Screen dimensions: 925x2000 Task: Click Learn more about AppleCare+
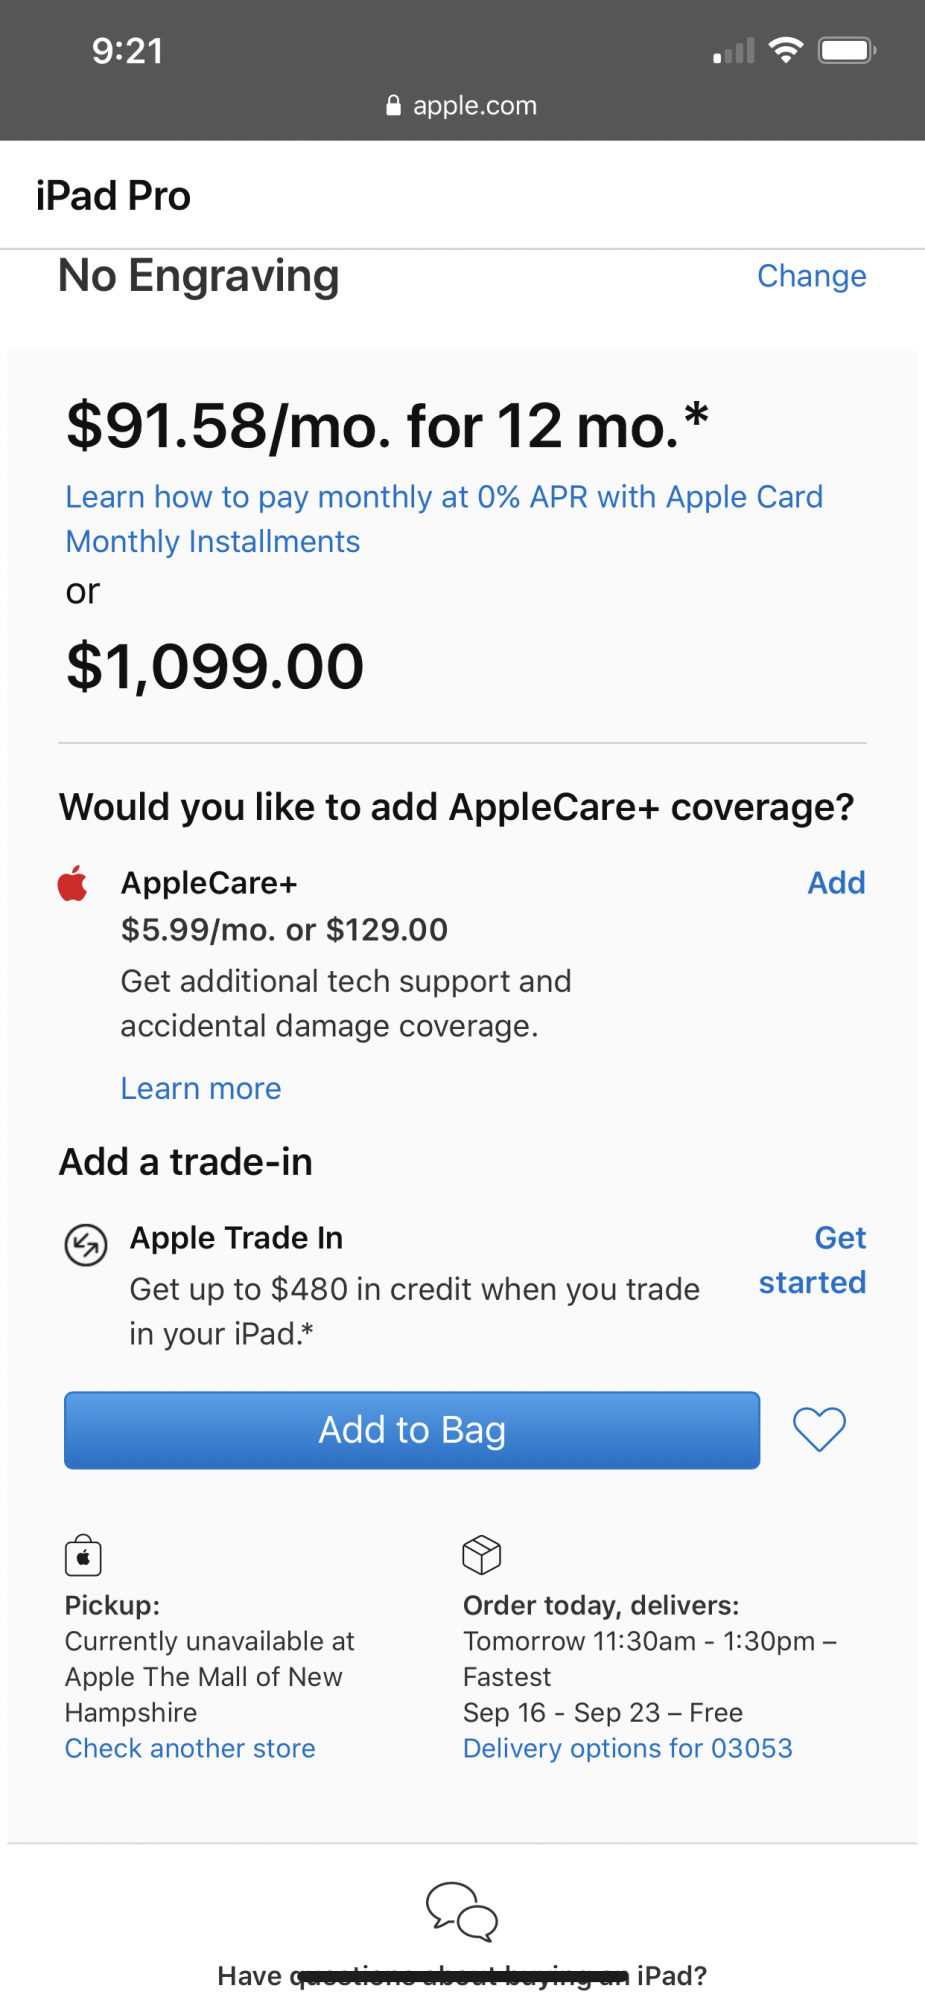201,1088
